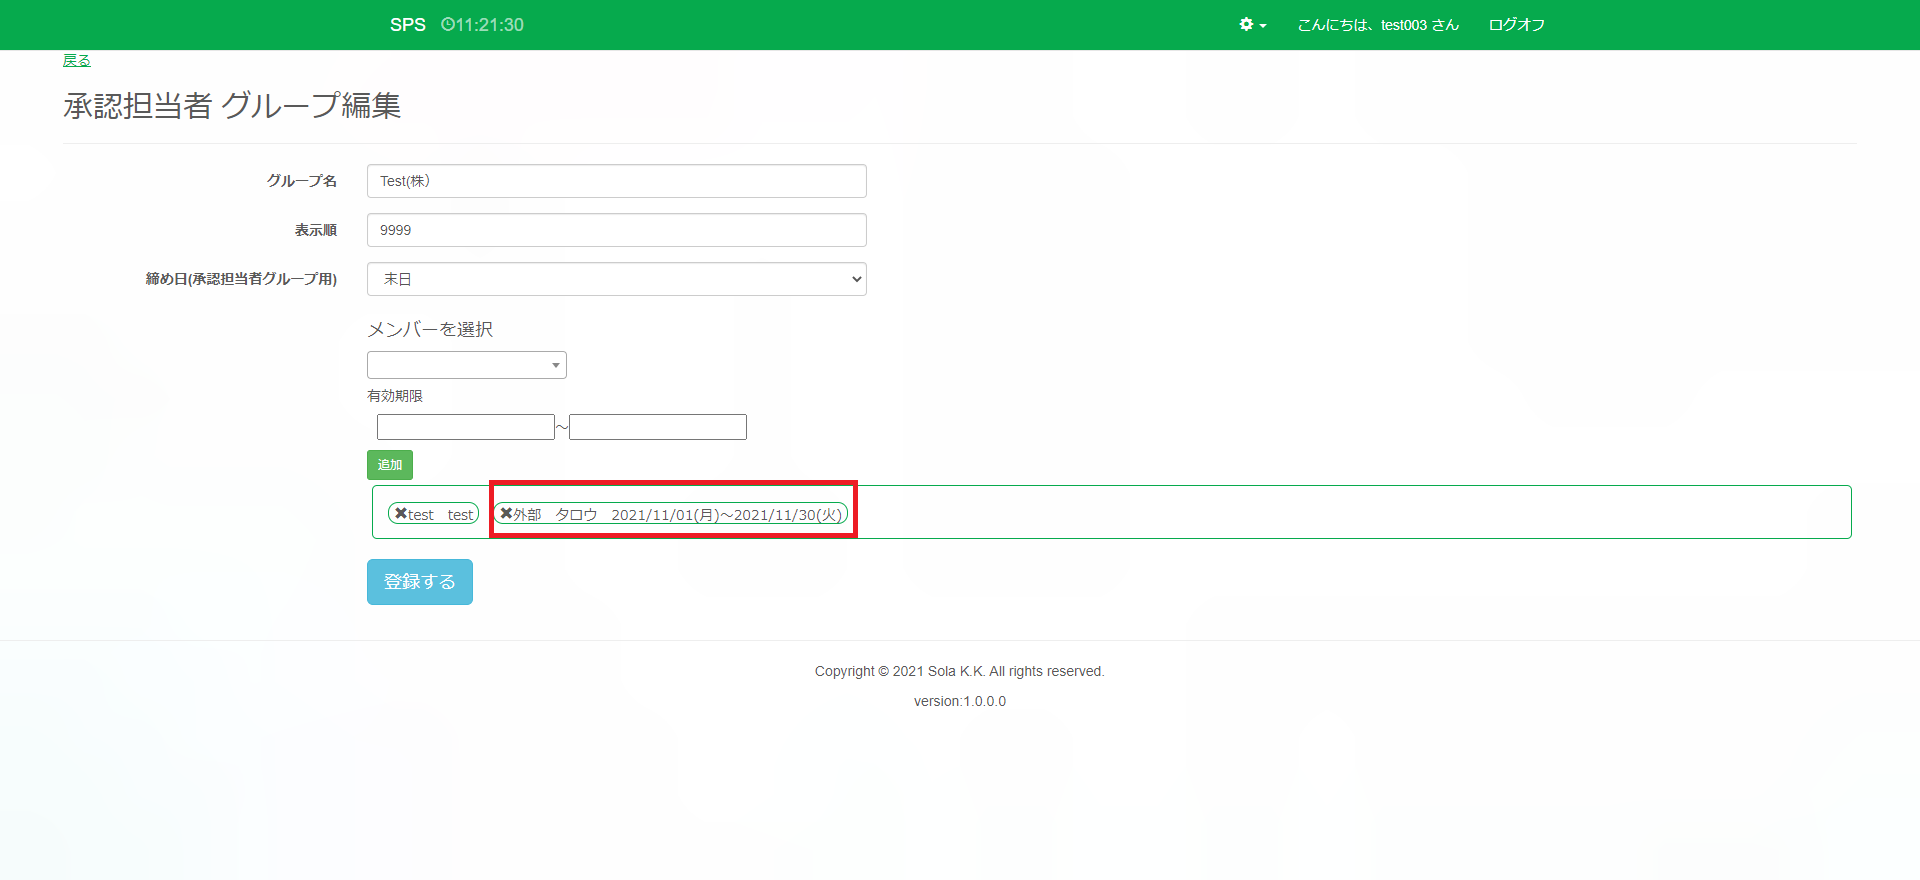Click the 戻る back link
The width and height of the screenshot is (1920, 880).
tap(77, 61)
